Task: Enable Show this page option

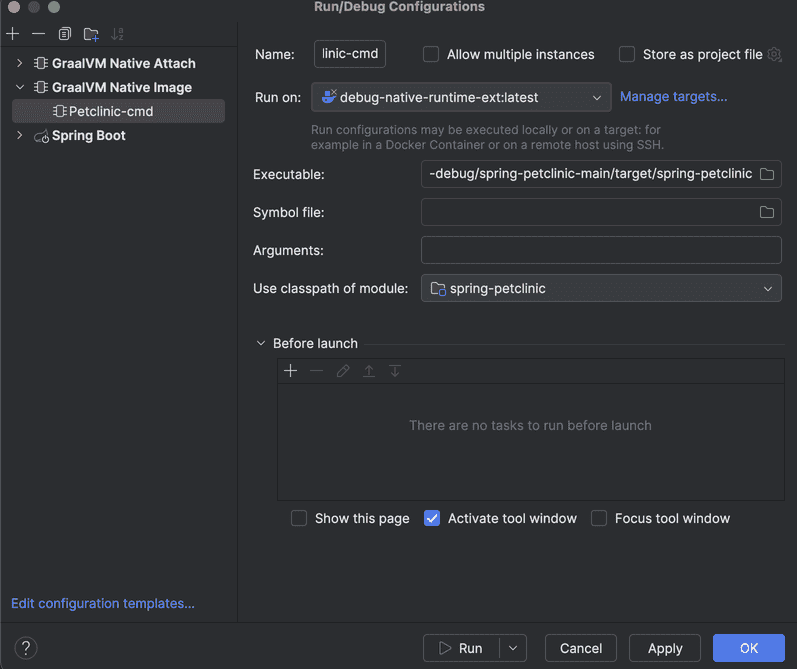Action: (x=299, y=518)
